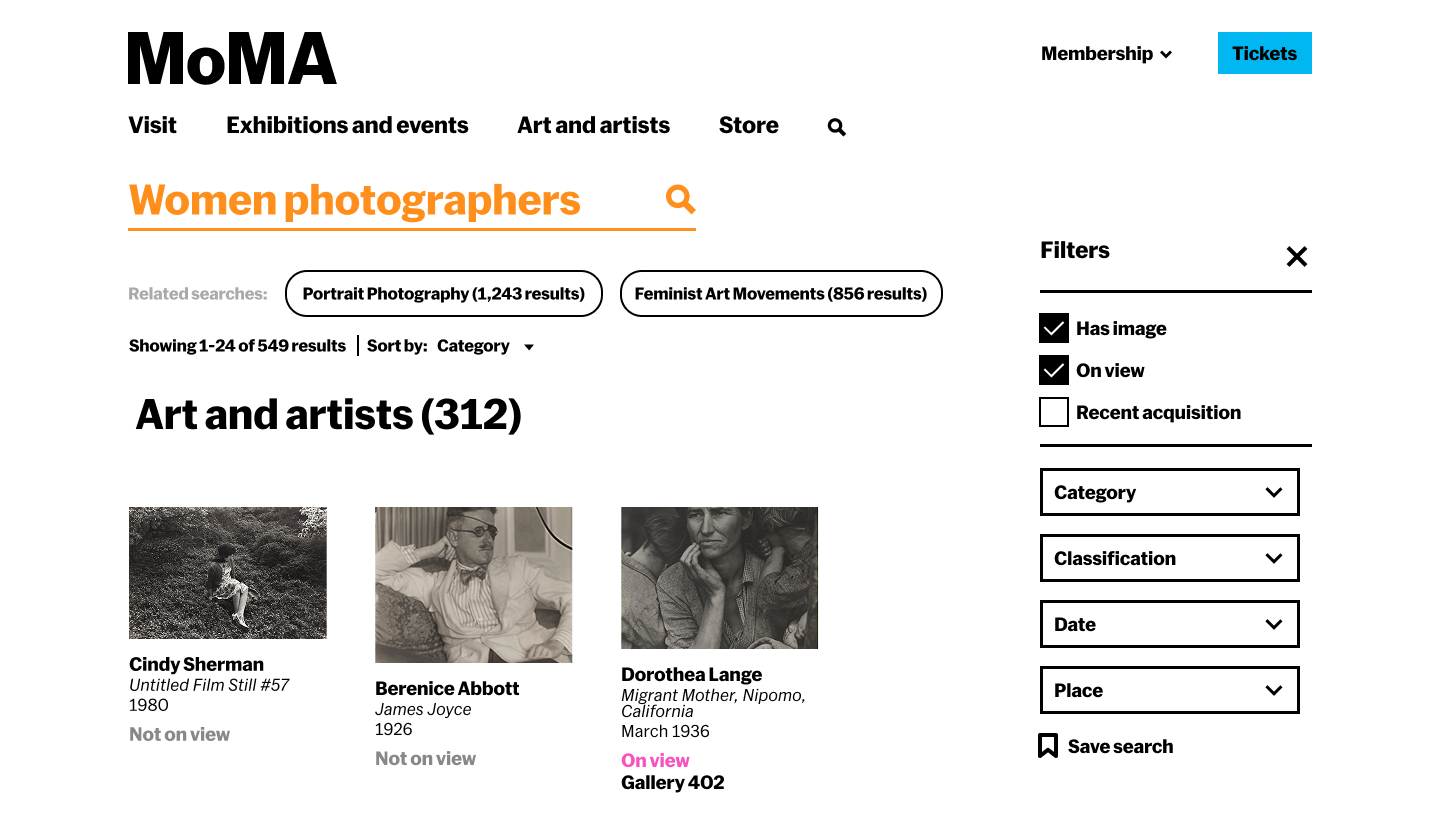Expand the Category filter dropdown

tap(1169, 492)
